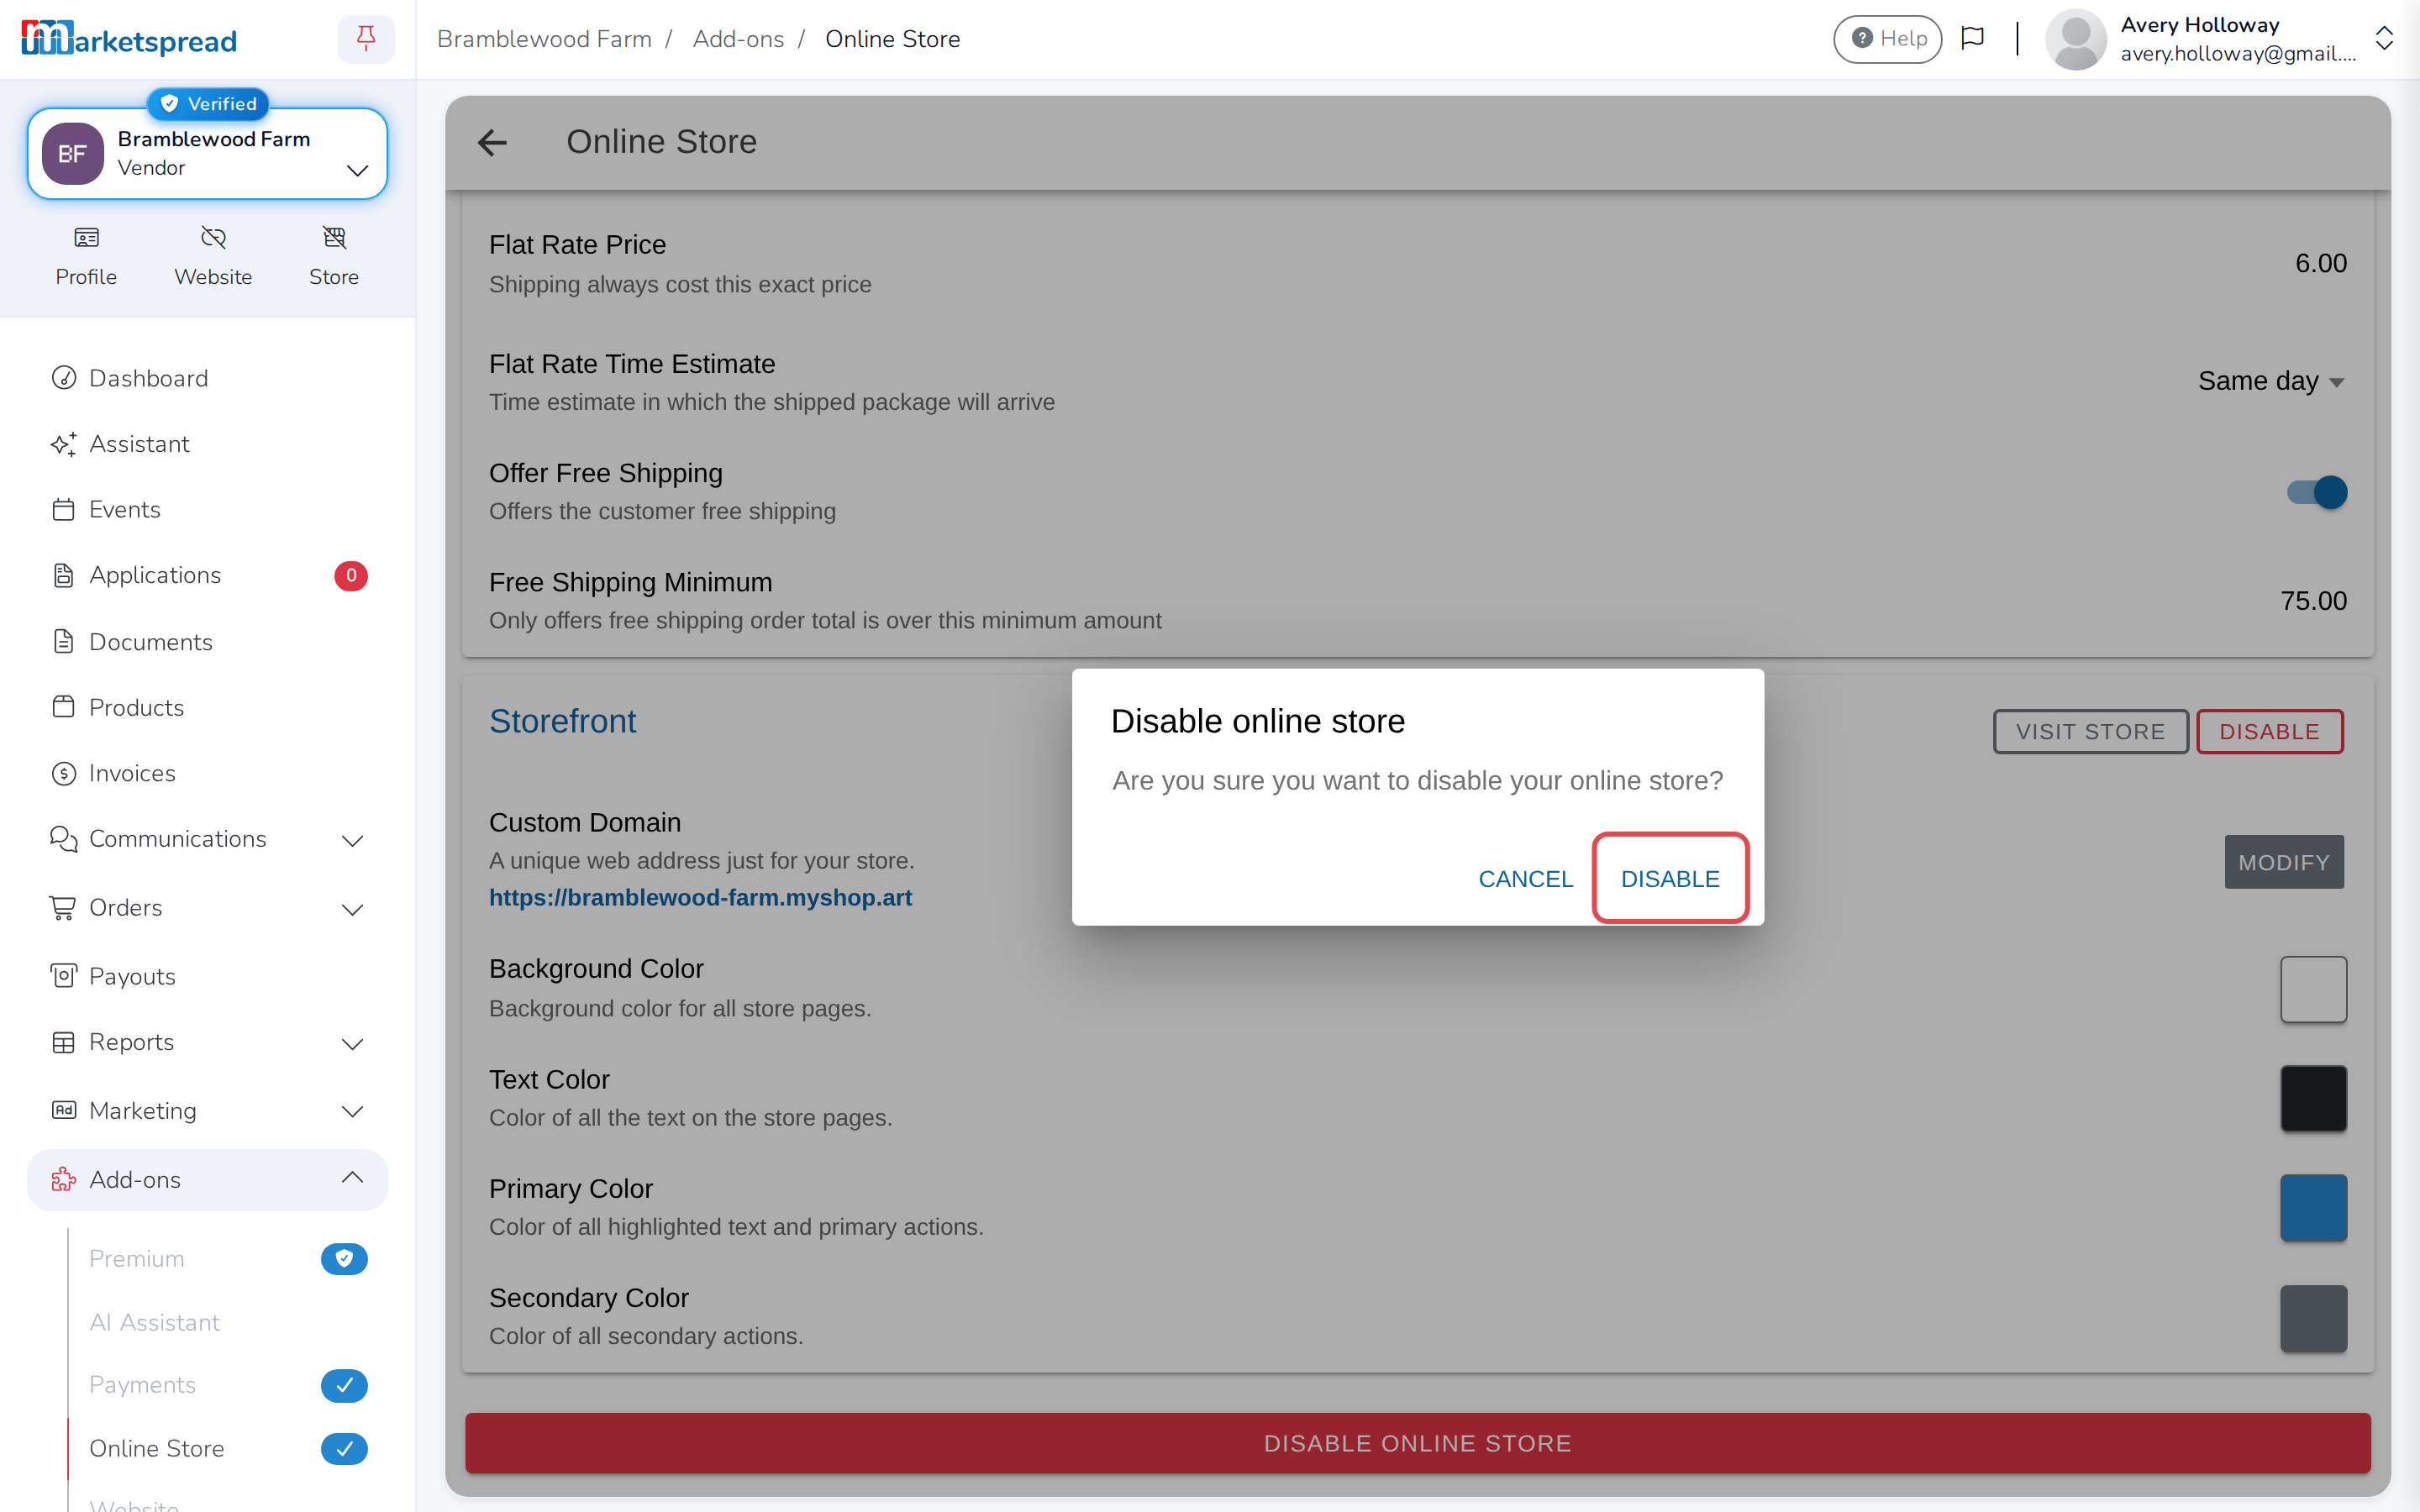Toggle the Offer Free Shipping switch
Image resolution: width=2420 pixels, height=1512 pixels.
tap(2316, 492)
